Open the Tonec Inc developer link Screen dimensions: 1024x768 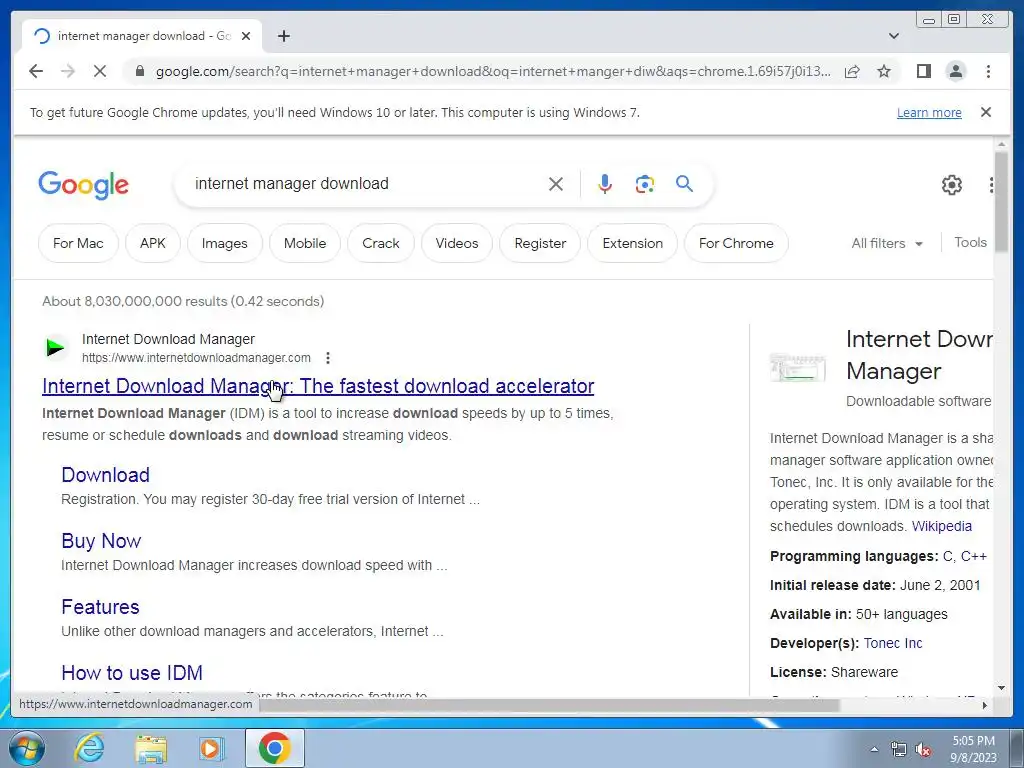pyautogui.click(x=893, y=643)
